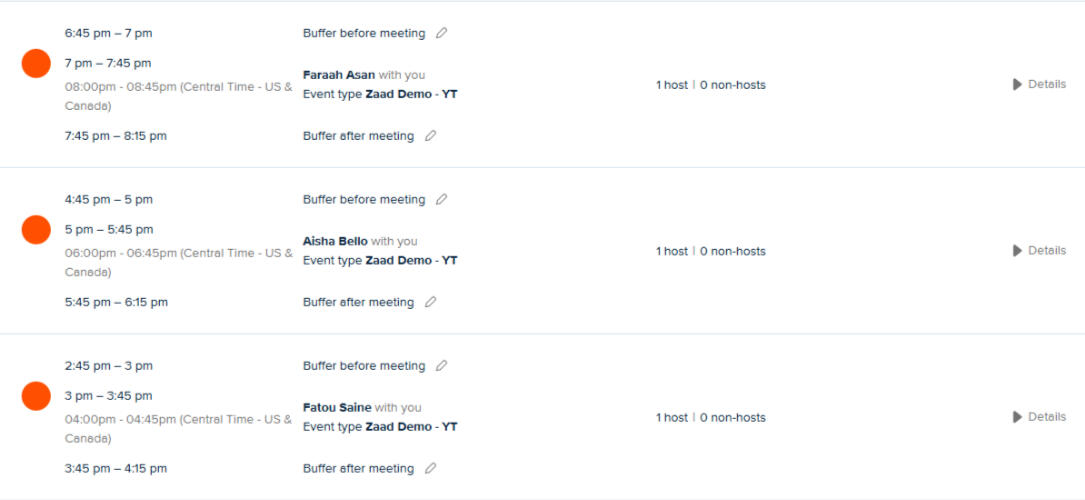Expand Details for Aisha Bello meeting
The width and height of the screenshot is (1085, 500).
pyautogui.click(x=1039, y=250)
